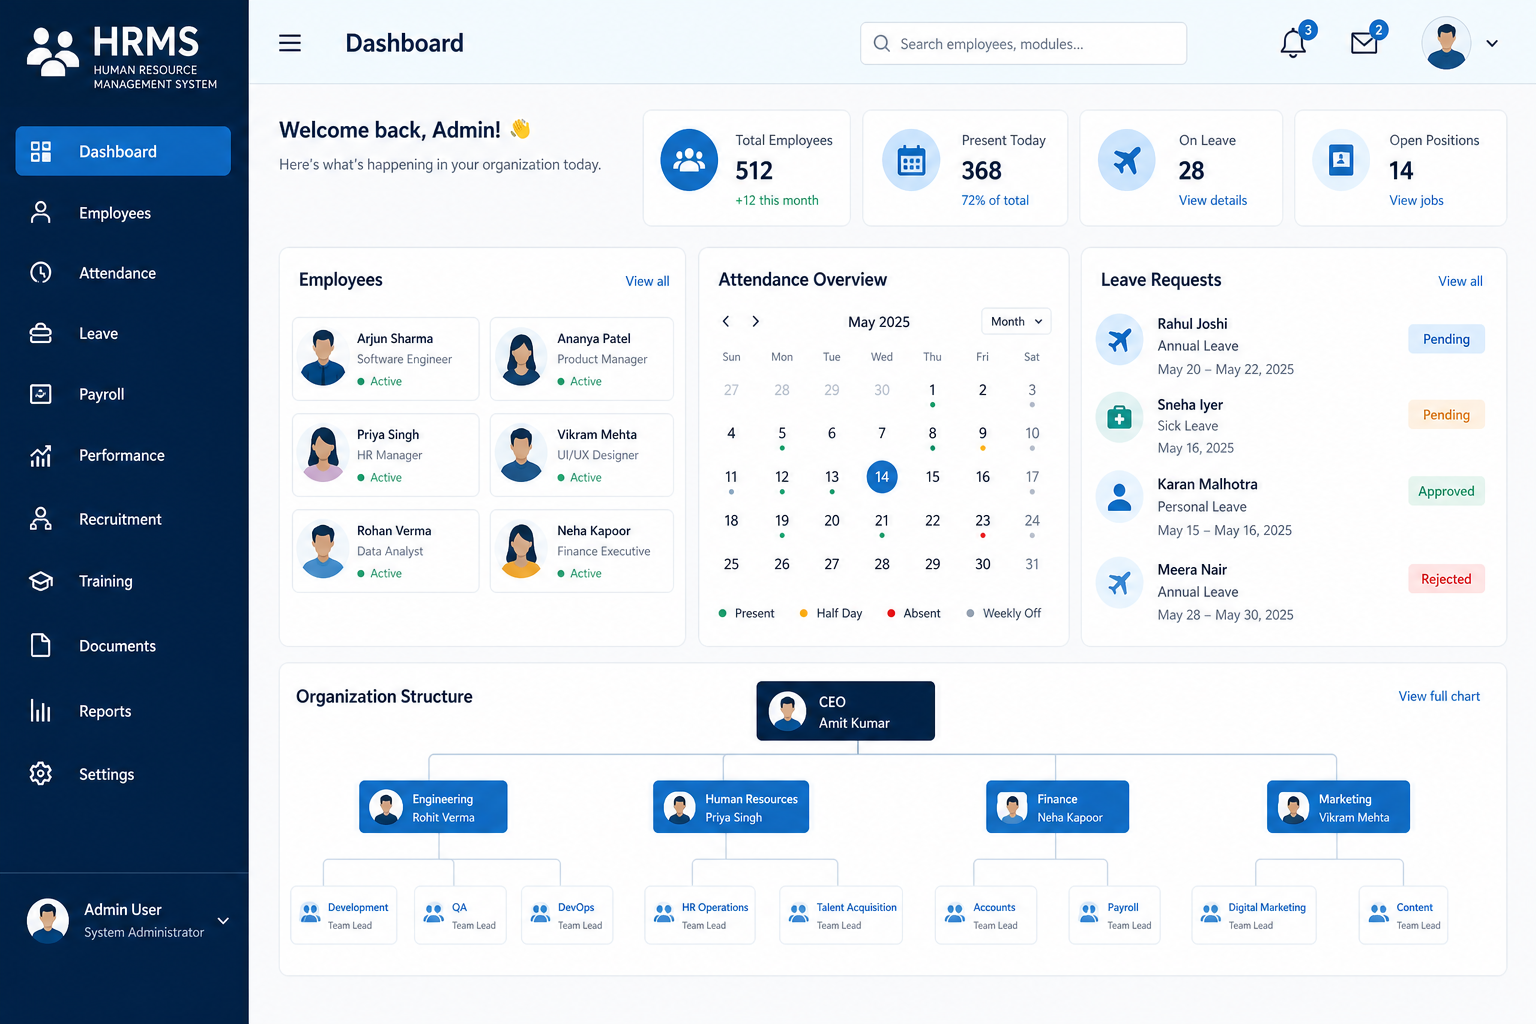Open the CEO Amit Kumar node
Image resolution: width=1536 pixels, height=1024 pixels.
pos(845,711)
